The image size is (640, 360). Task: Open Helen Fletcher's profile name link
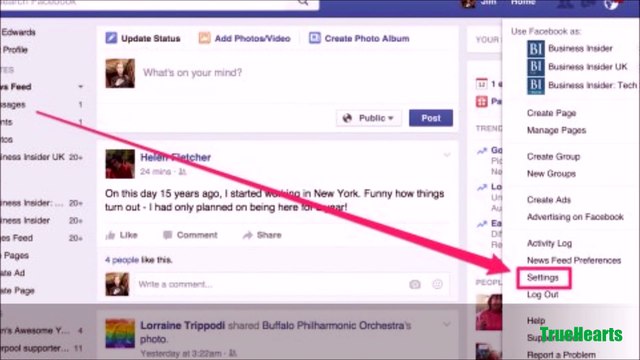pyautogui.click(x=176, y=157)
